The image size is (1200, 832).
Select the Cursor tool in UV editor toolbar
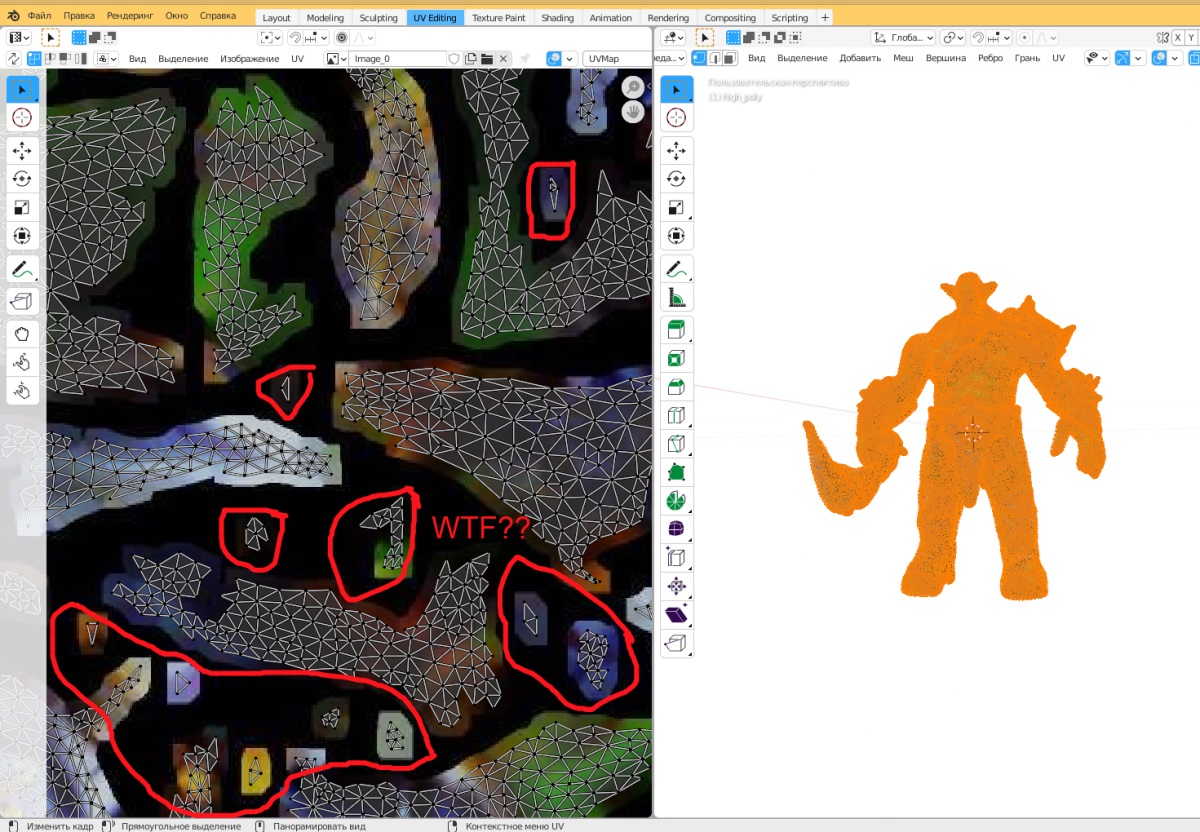22,118
